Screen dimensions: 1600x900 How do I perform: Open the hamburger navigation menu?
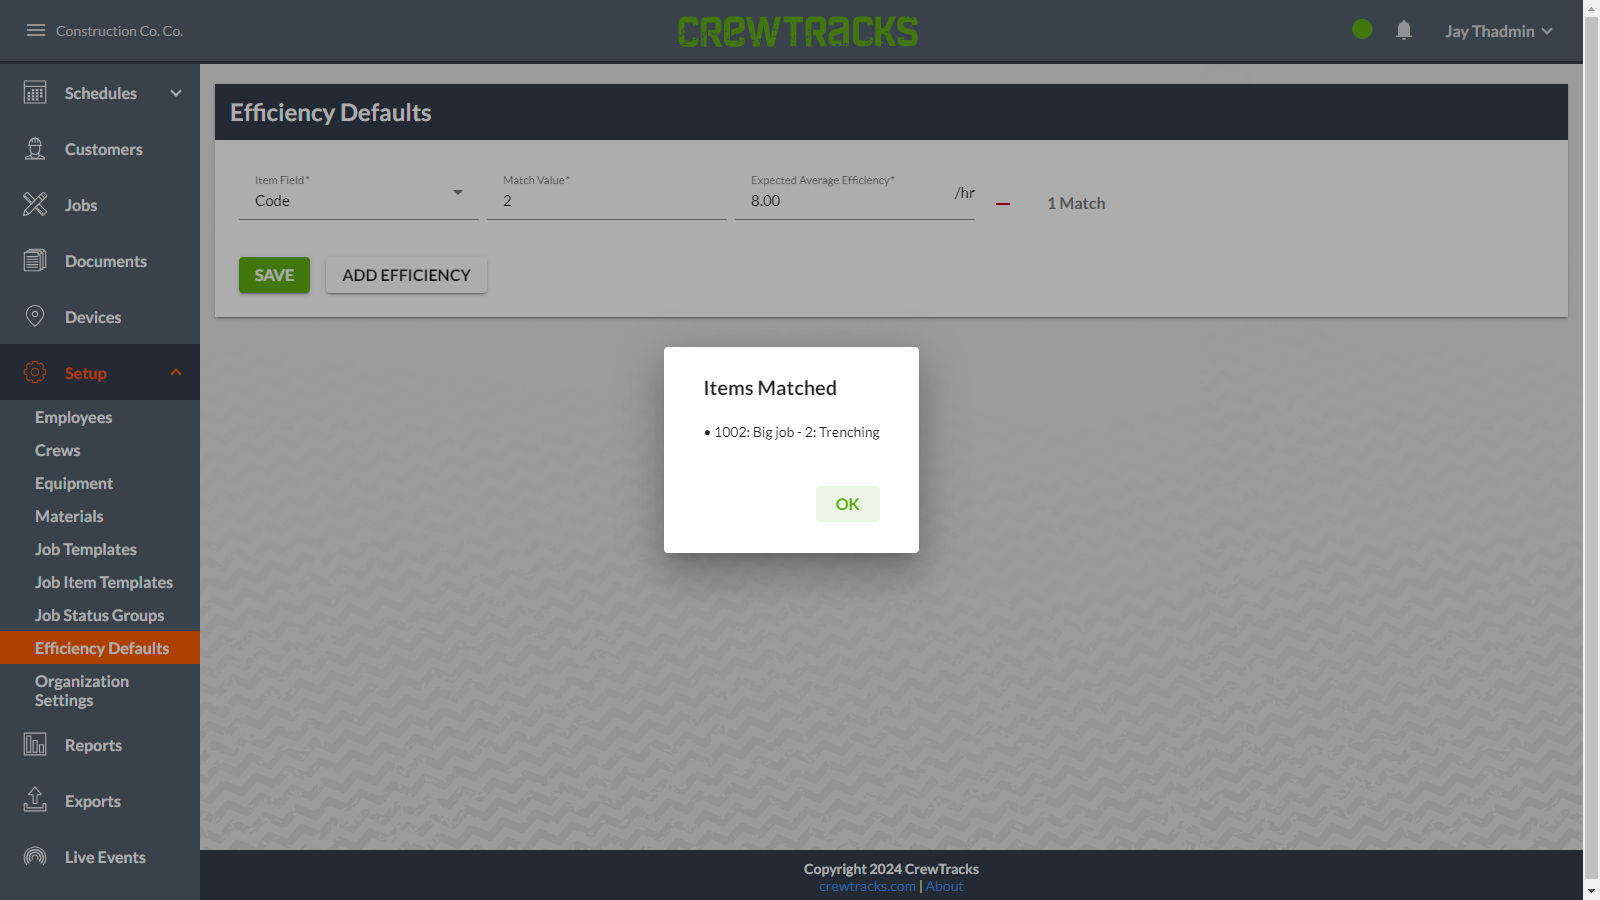pyautogui.click(x=36, y=30)
